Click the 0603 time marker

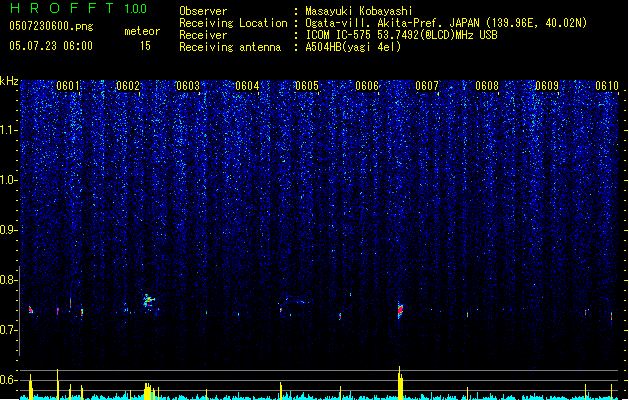[188, 86]
